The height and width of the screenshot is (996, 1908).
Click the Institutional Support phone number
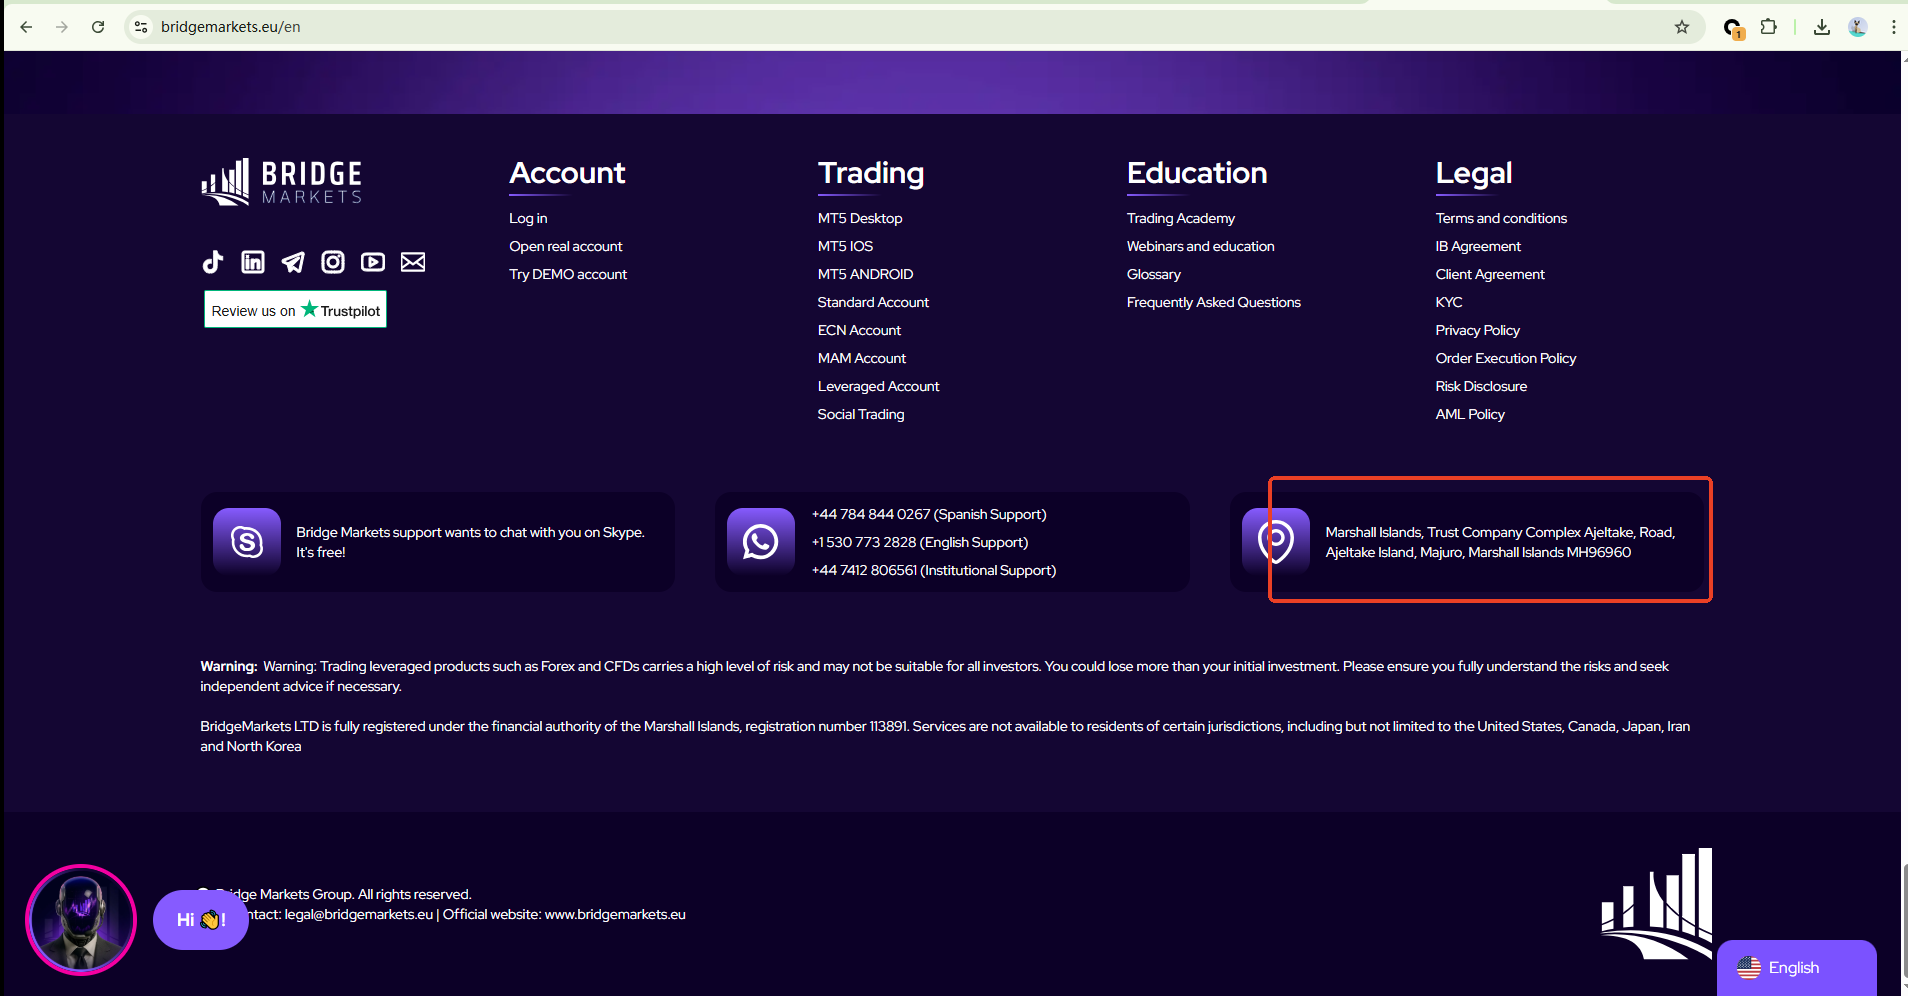pyautogui.click(x=934, y=570)
